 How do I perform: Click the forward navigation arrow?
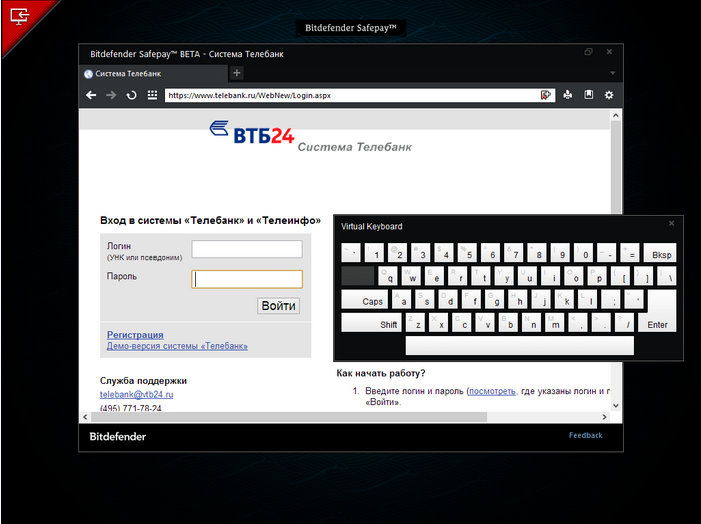point(111,95)
